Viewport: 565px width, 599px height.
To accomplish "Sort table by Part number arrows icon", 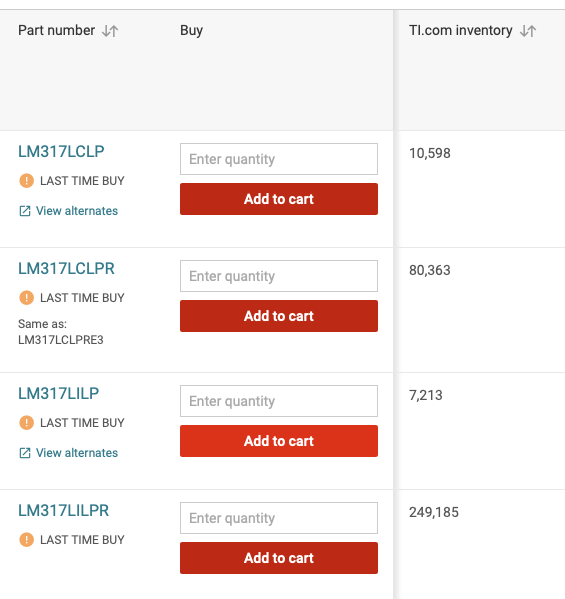I will [110, 31].
